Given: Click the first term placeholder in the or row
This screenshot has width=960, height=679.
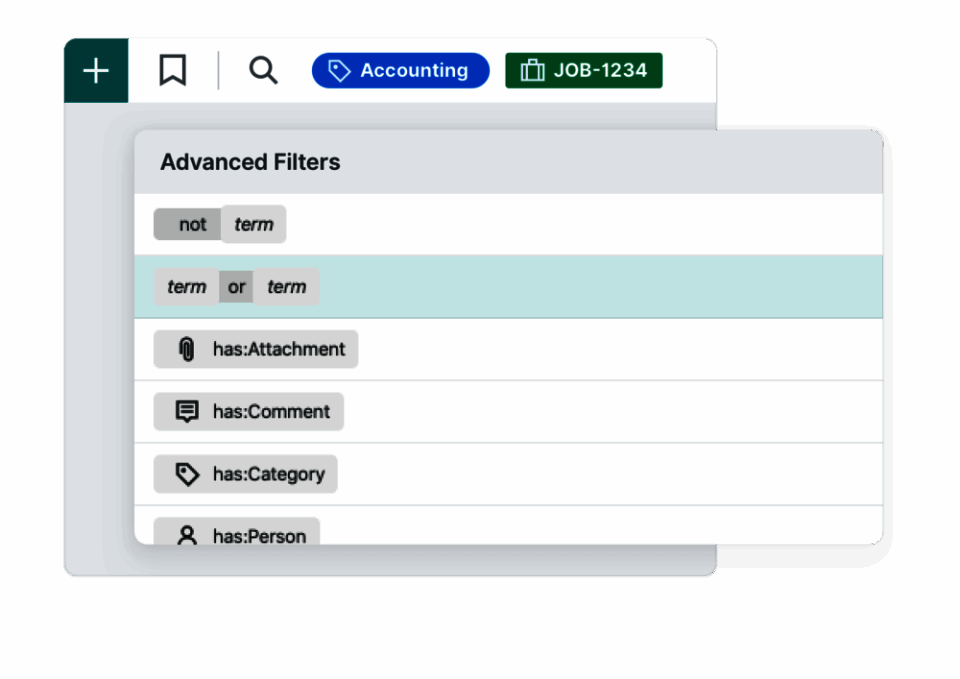Looking at the screenshot, I should (187, 287).
